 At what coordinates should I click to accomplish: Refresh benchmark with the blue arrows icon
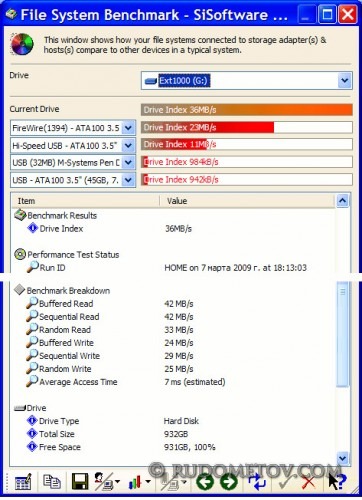point(256,482)
